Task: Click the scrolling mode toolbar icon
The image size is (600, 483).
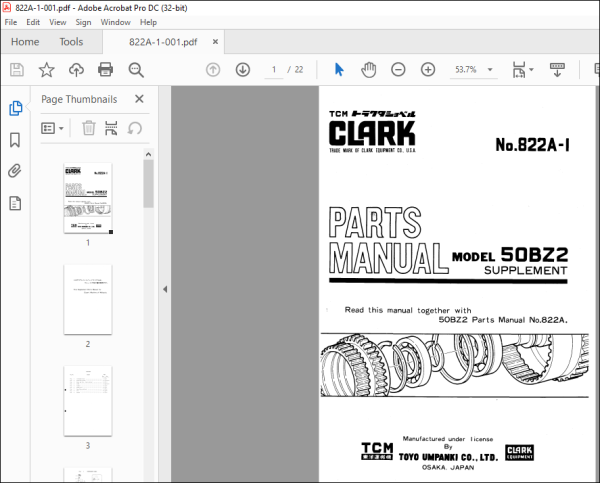Action: [x=557, y=70]
